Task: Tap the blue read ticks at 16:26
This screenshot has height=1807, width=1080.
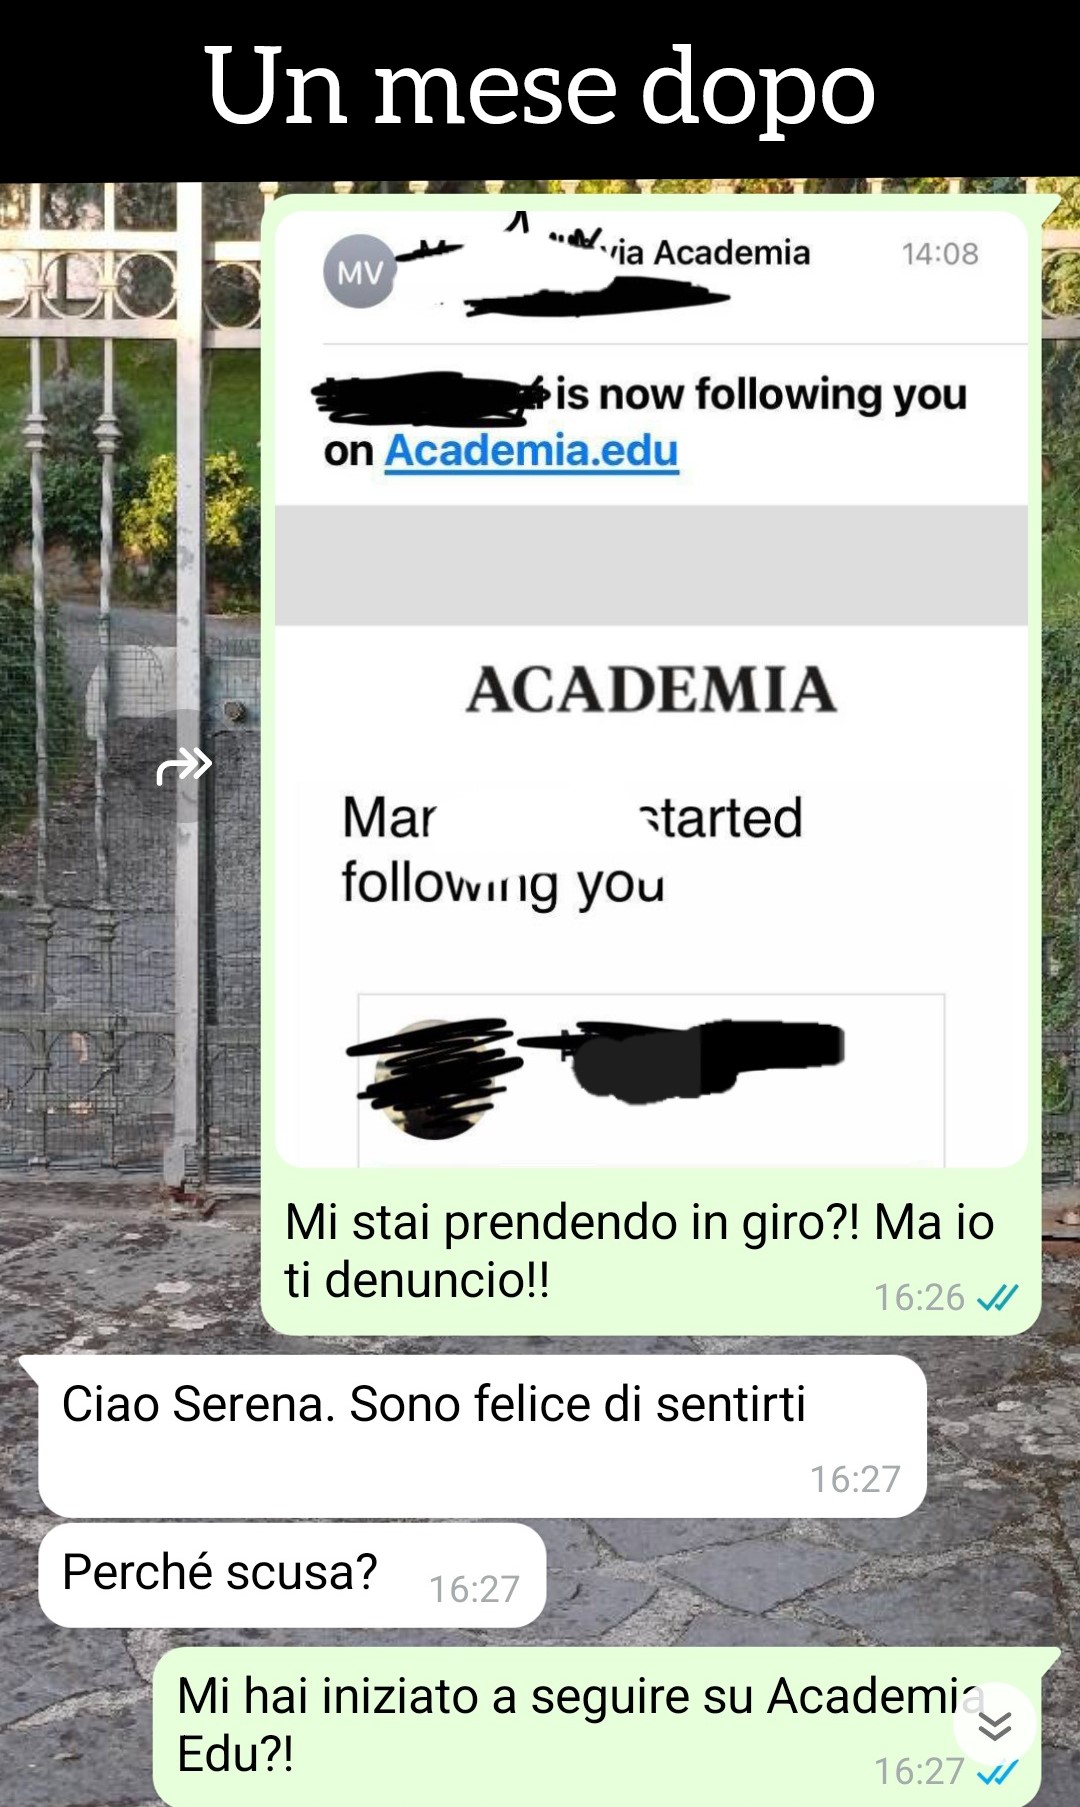Action: point(997,1297)
